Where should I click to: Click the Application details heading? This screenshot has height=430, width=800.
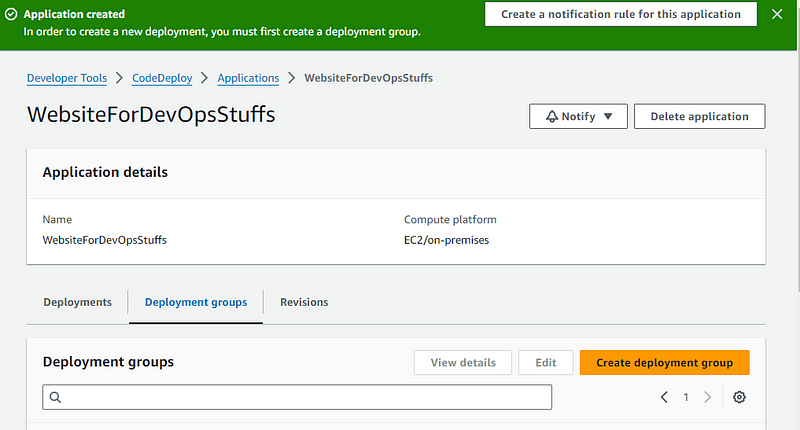pos(105,172)
